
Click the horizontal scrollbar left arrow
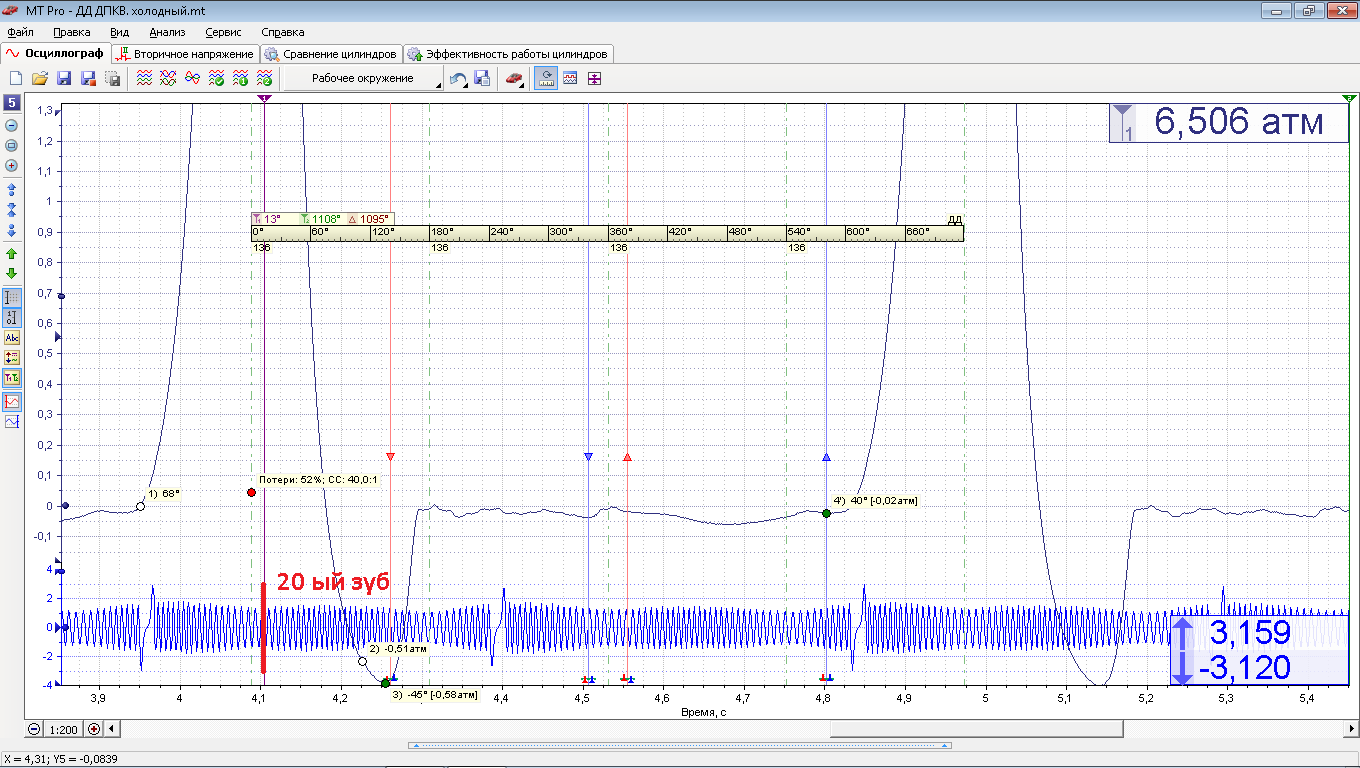[111, 728]
